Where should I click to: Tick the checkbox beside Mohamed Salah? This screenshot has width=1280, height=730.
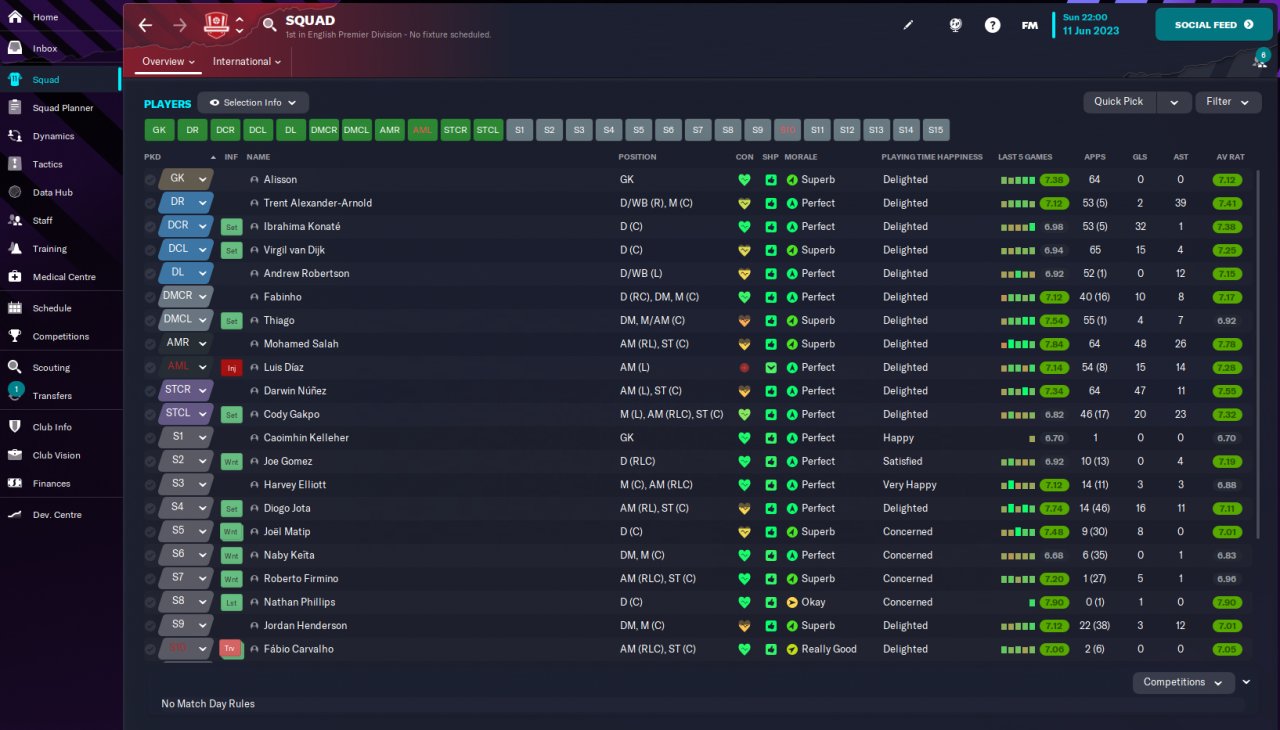(x=150, y=344)
